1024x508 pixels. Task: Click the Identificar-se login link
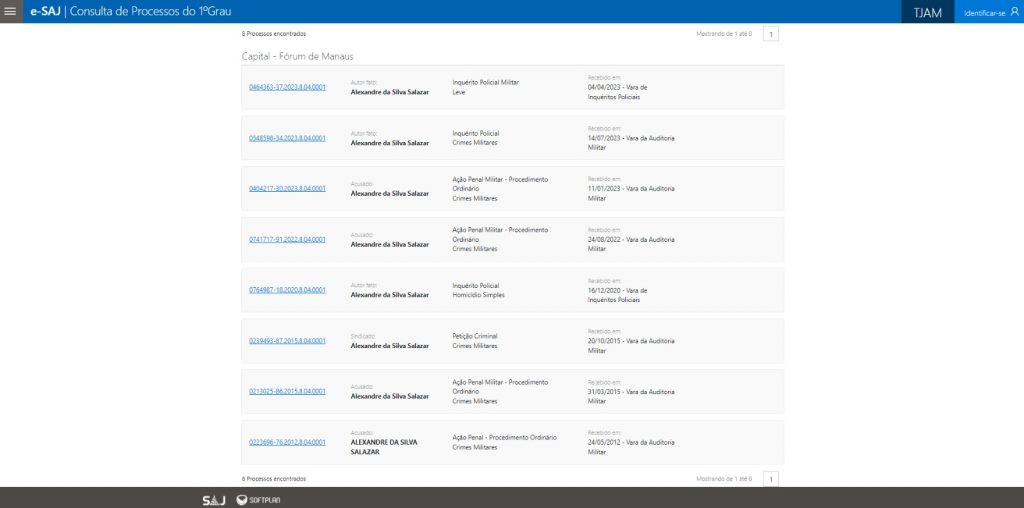click(984, 13)
